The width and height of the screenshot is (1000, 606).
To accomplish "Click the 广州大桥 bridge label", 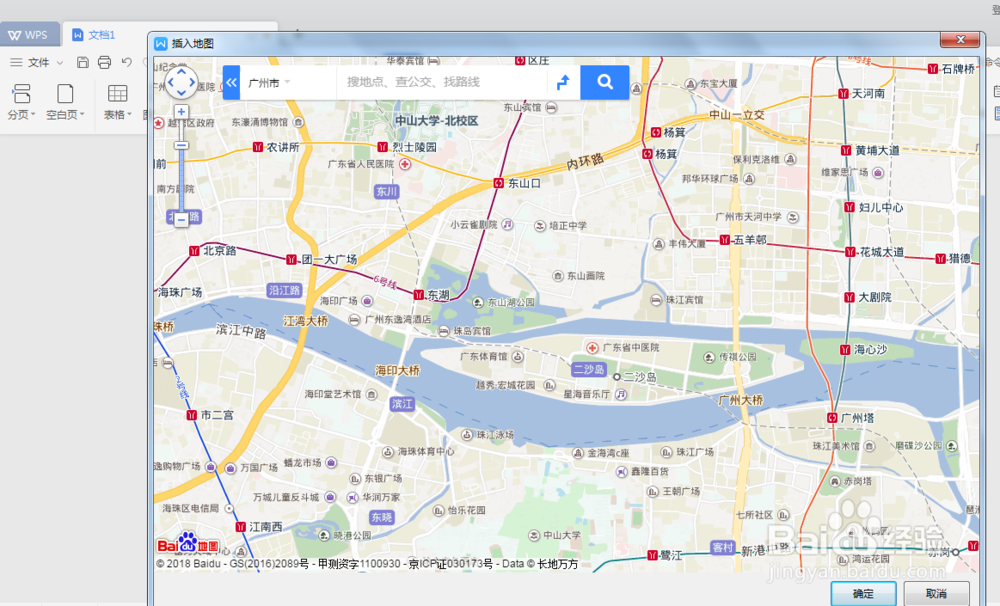I will pyautogui.click(x=740, y=400).
